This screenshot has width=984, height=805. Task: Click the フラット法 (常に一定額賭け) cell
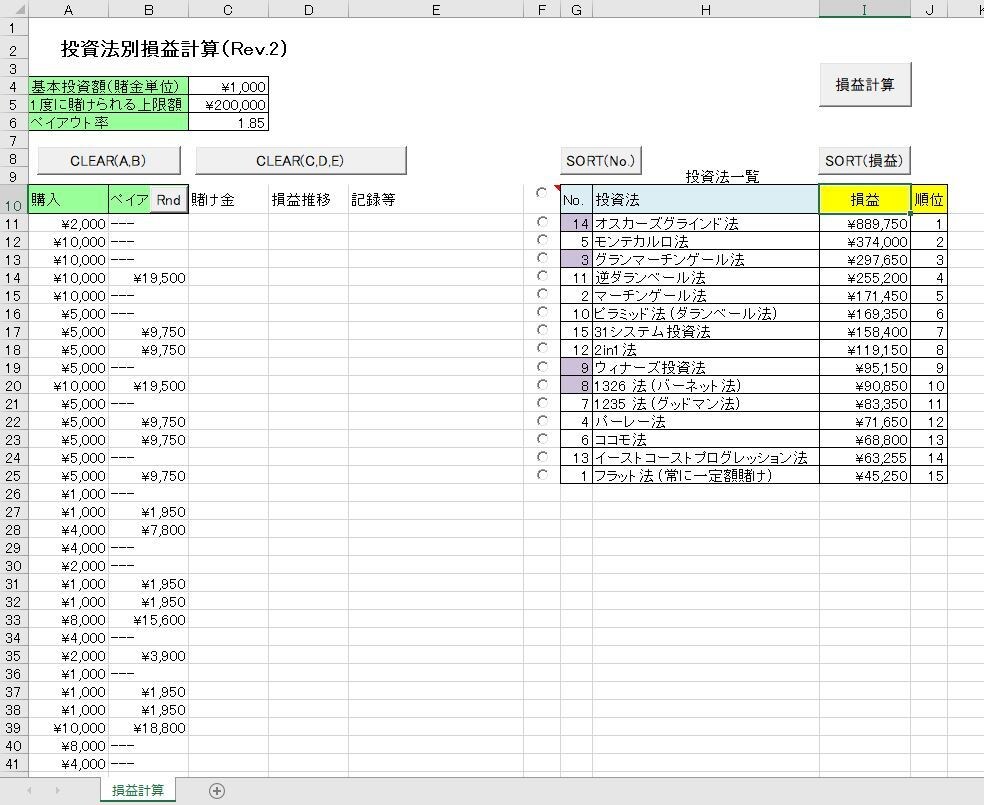point(705,476)
